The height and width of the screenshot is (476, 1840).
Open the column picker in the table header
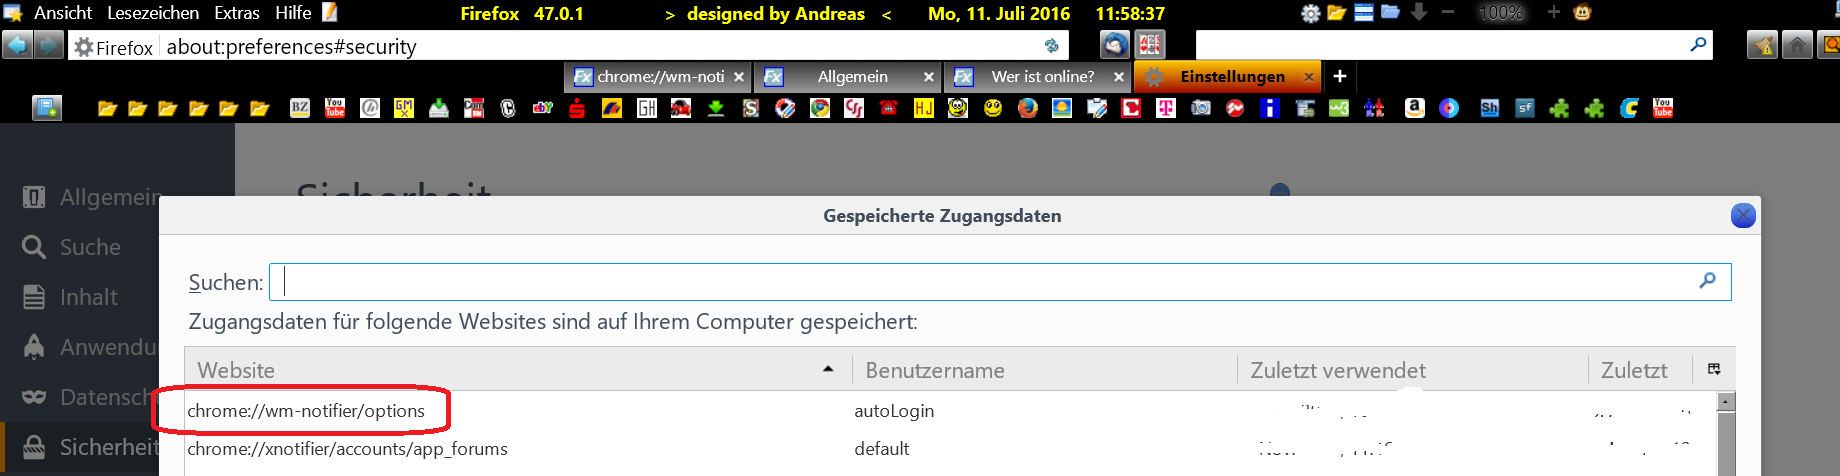coord(1714,369)
